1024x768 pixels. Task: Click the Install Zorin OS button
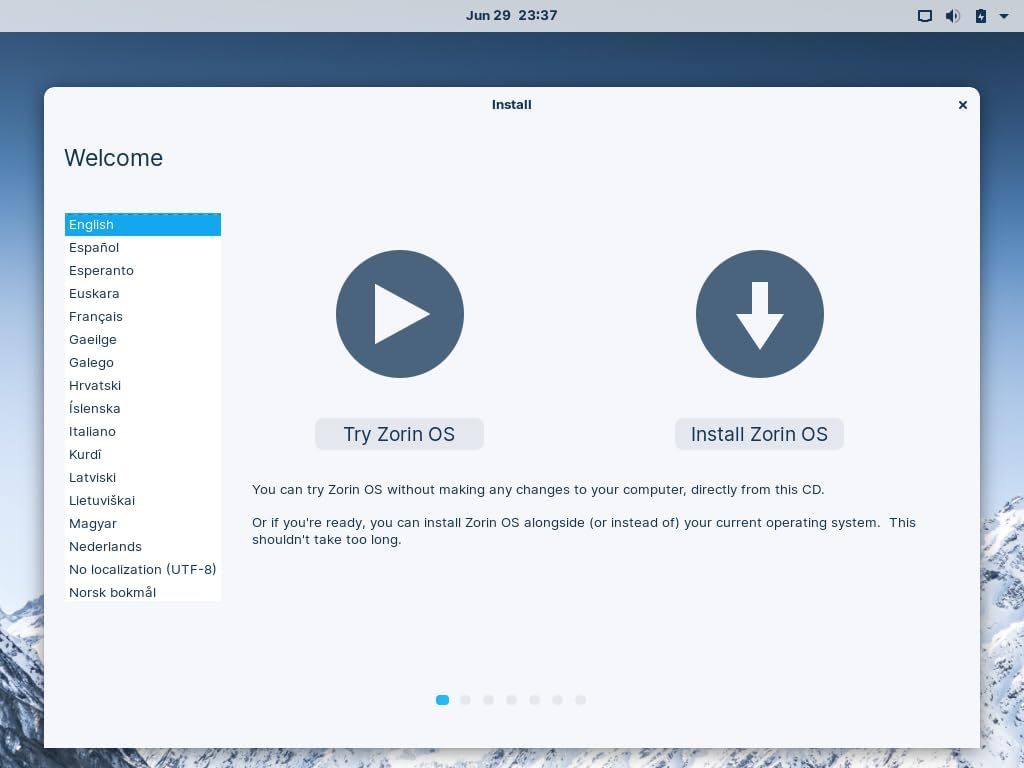click(759, 433)
